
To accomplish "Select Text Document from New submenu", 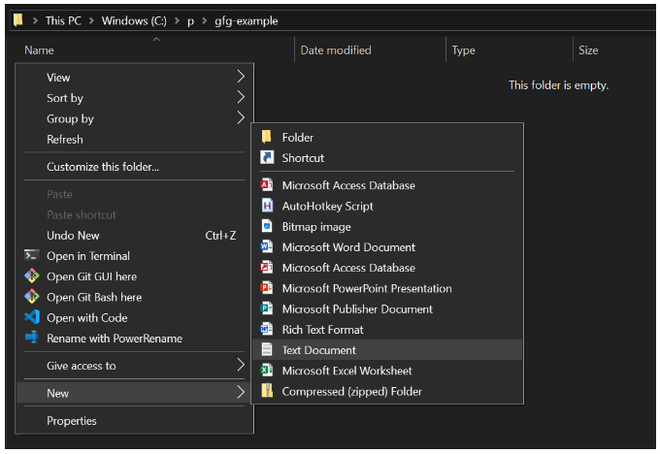I will tap(319, 350).
